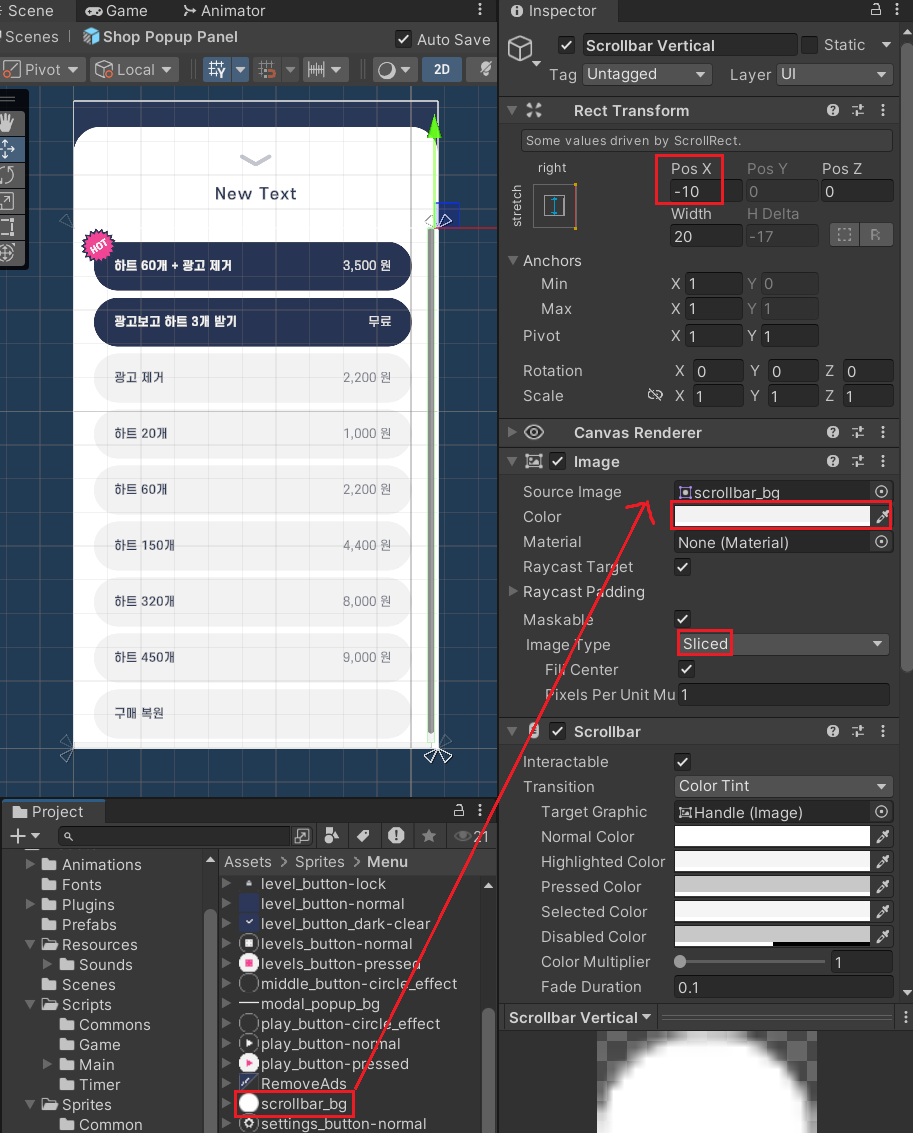Click the Fade Duration field
The width and height of the screenshot is (913, 1133).
click(x=783, y=987)
